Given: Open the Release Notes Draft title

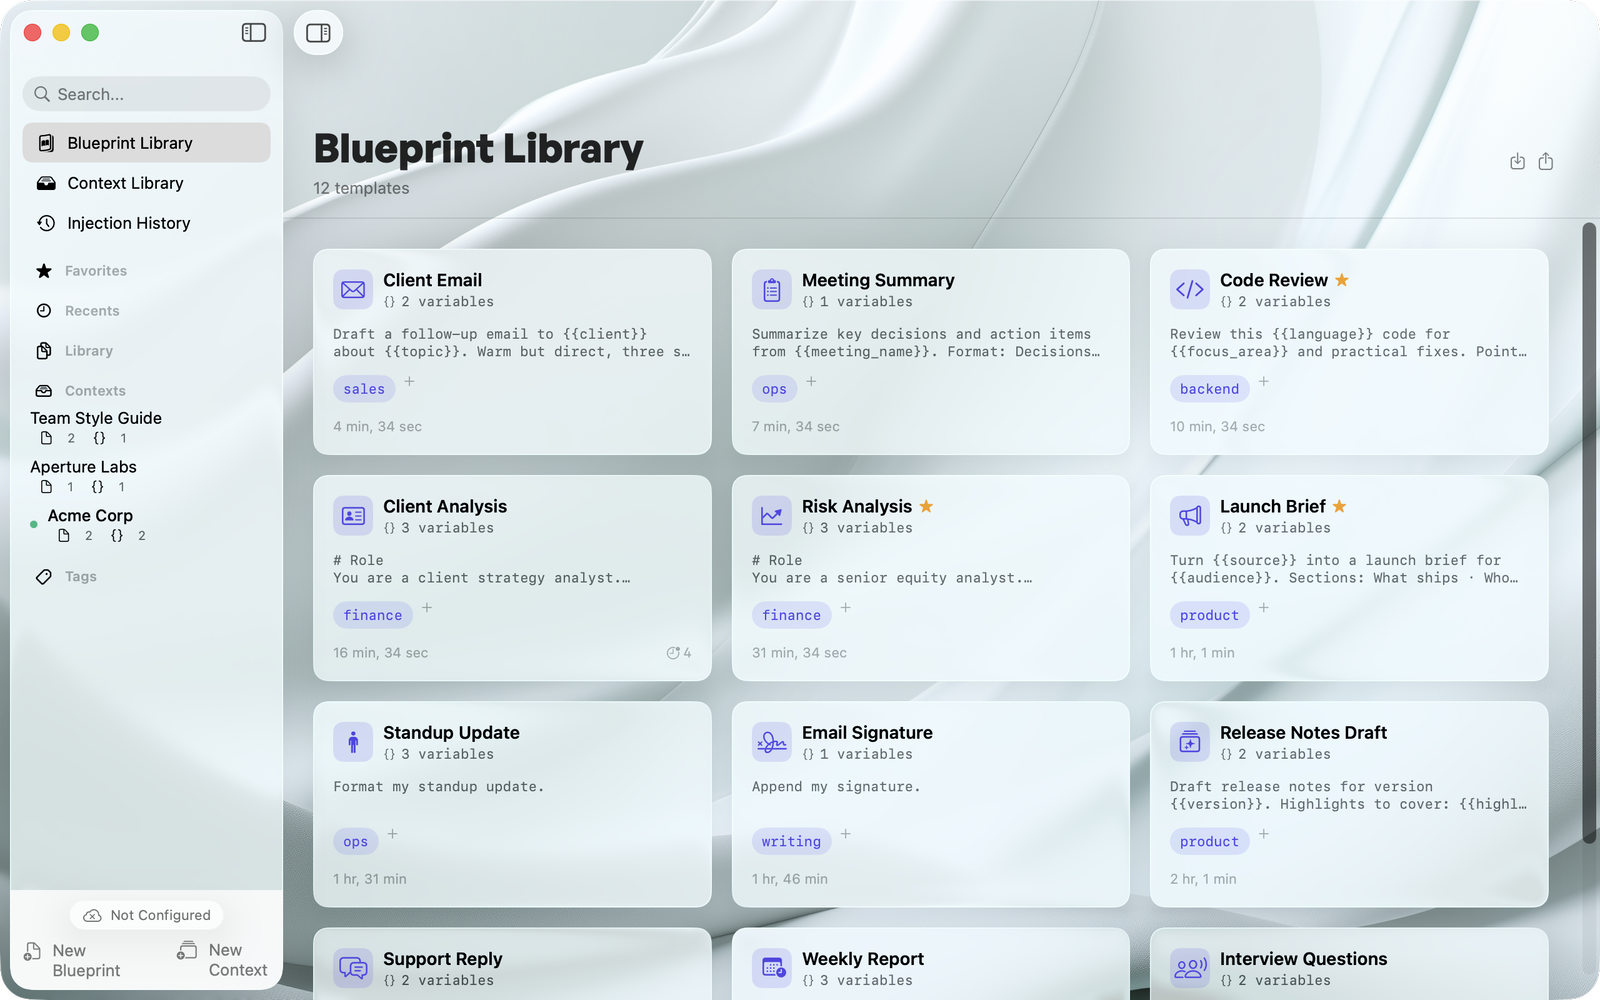Looking at the screenshot, I should 1303,732.
